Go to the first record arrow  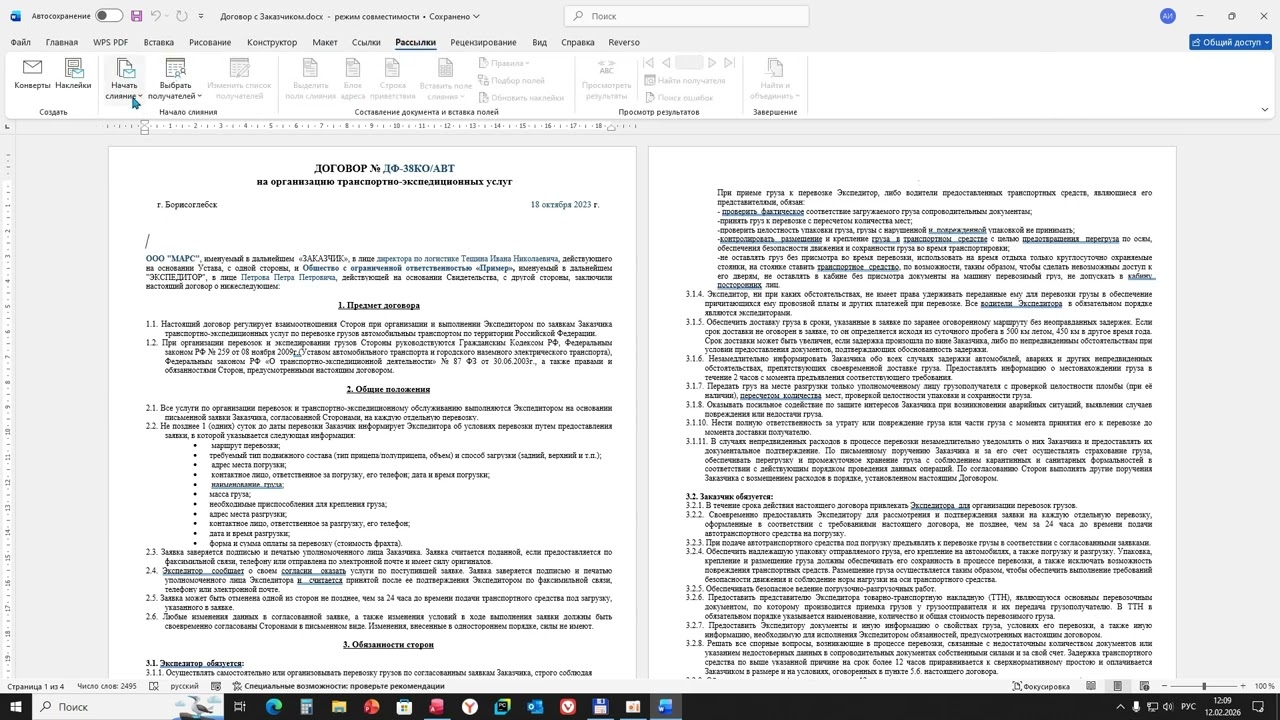tap(649, 63)
